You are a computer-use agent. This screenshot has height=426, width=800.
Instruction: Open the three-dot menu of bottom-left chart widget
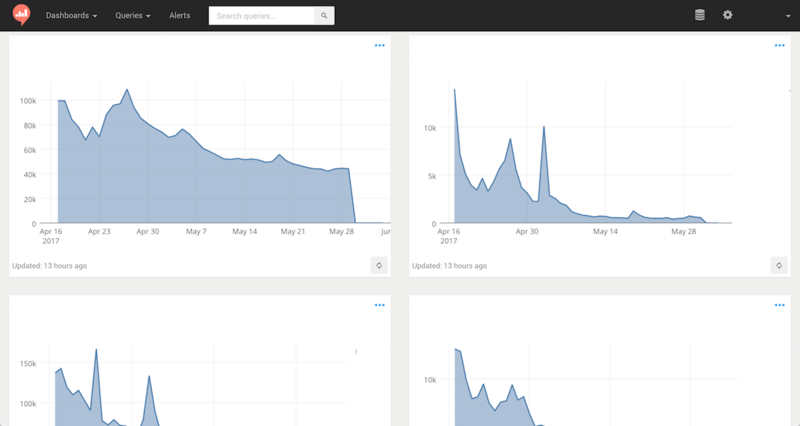point(380,305)
